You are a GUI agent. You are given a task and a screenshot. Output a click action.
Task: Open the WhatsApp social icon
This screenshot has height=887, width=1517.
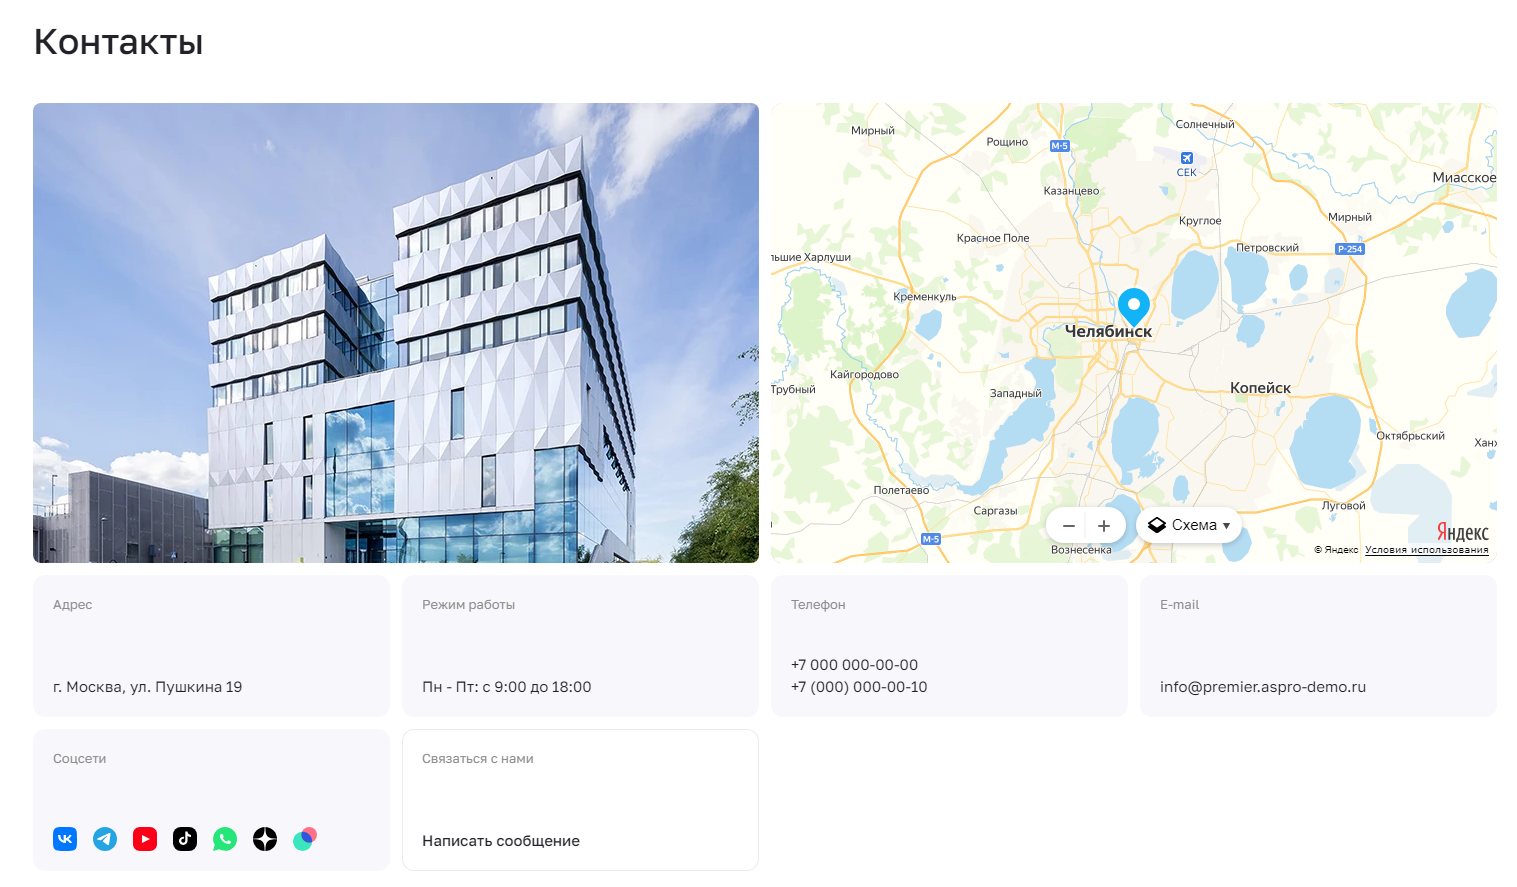225,839
